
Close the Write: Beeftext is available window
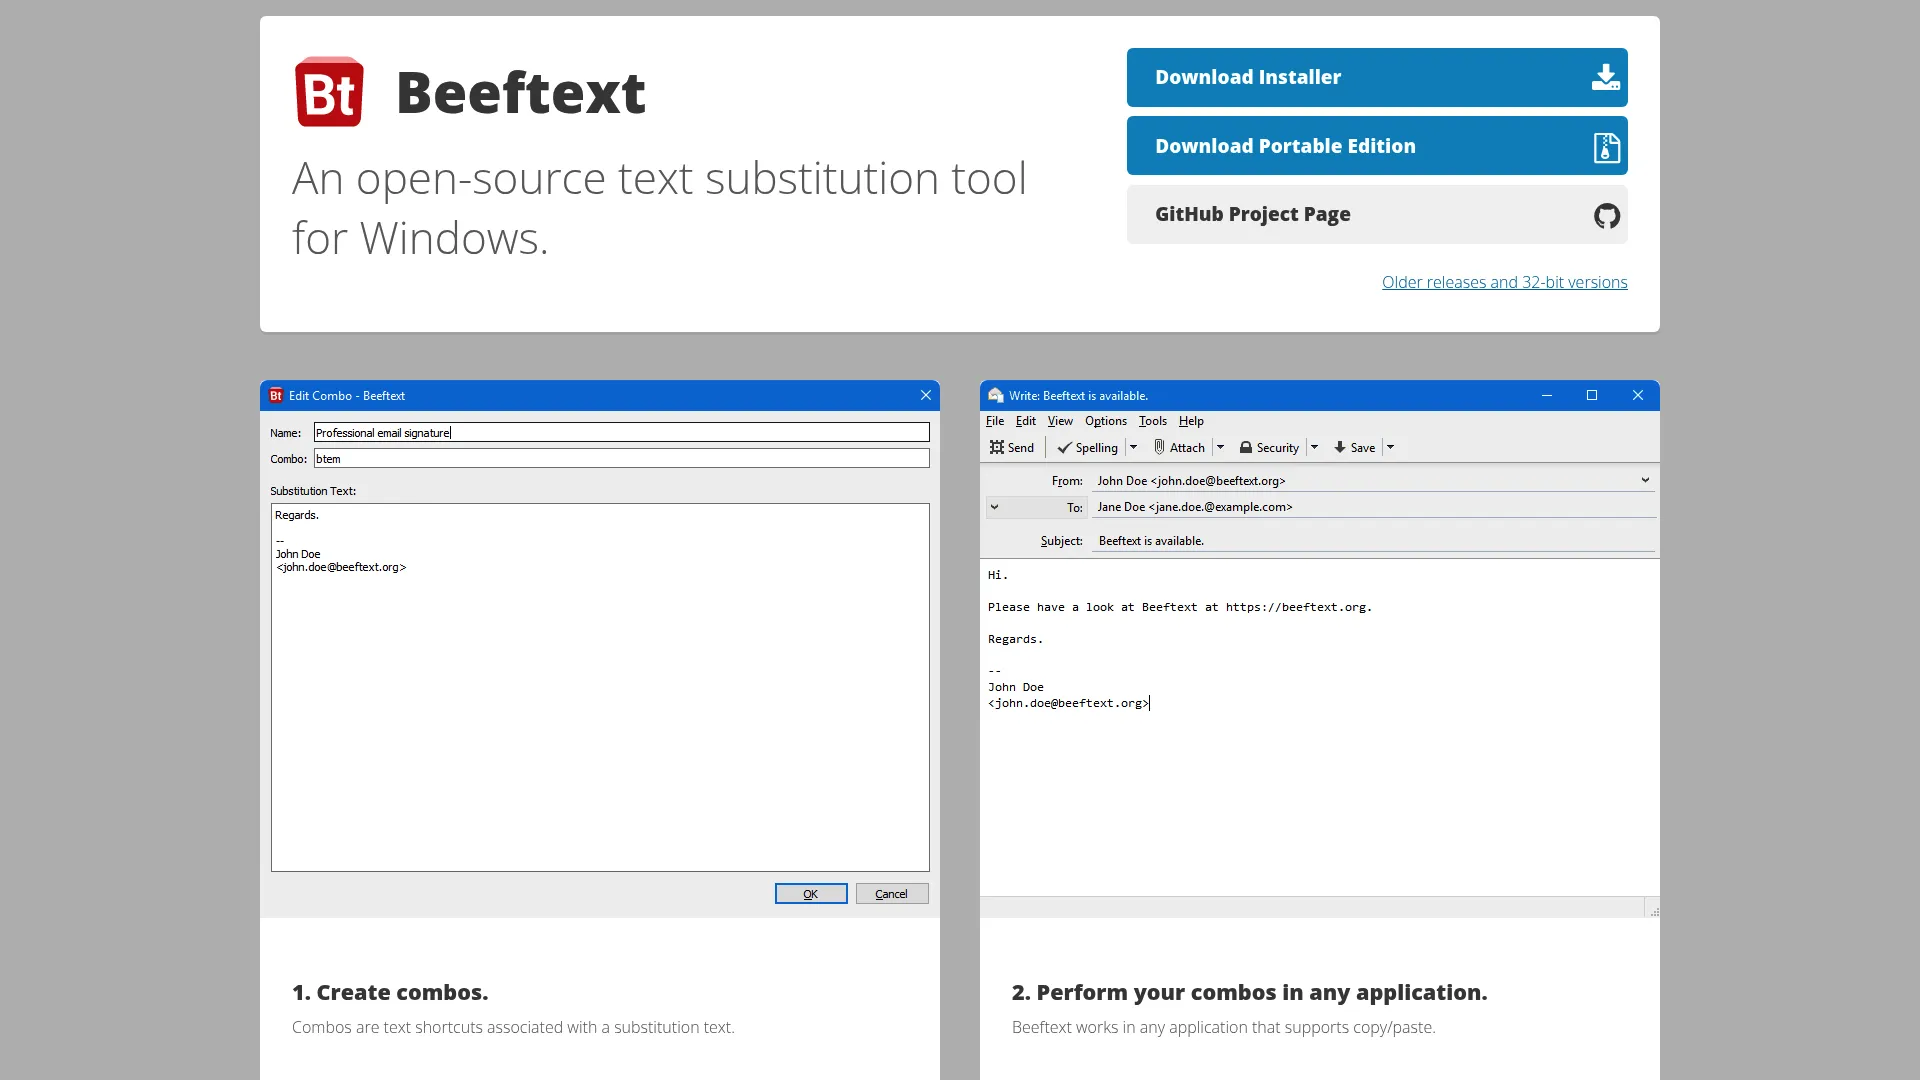tap(1638, 395)
